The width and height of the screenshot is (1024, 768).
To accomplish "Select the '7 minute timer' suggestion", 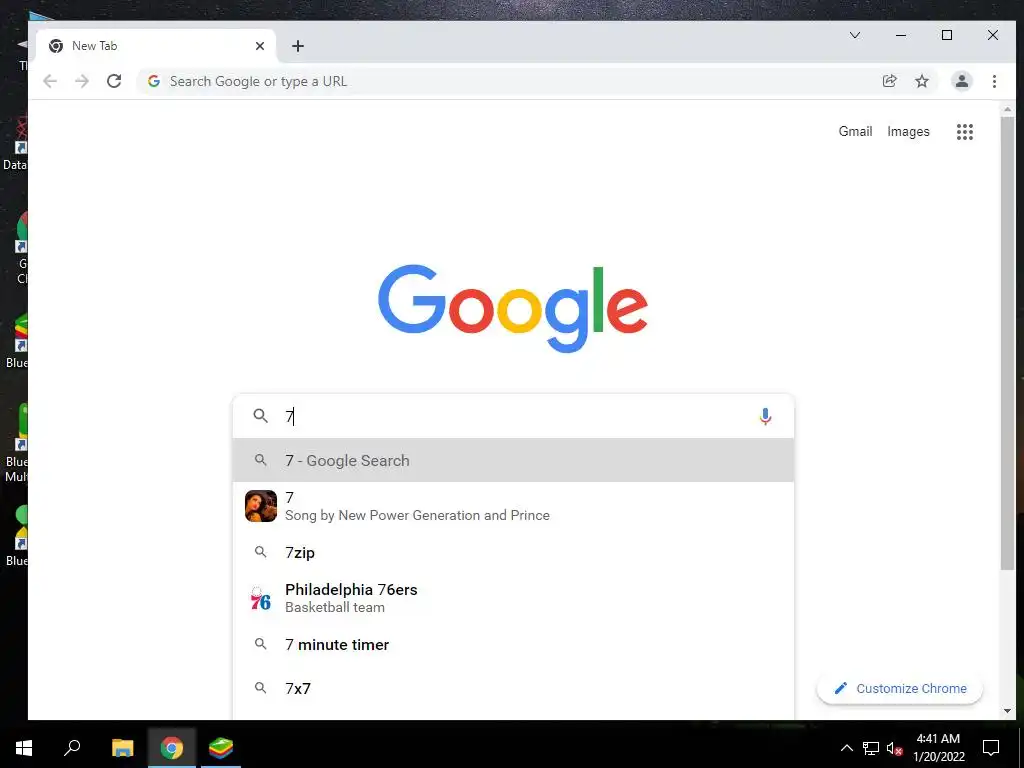I will 513,645.
